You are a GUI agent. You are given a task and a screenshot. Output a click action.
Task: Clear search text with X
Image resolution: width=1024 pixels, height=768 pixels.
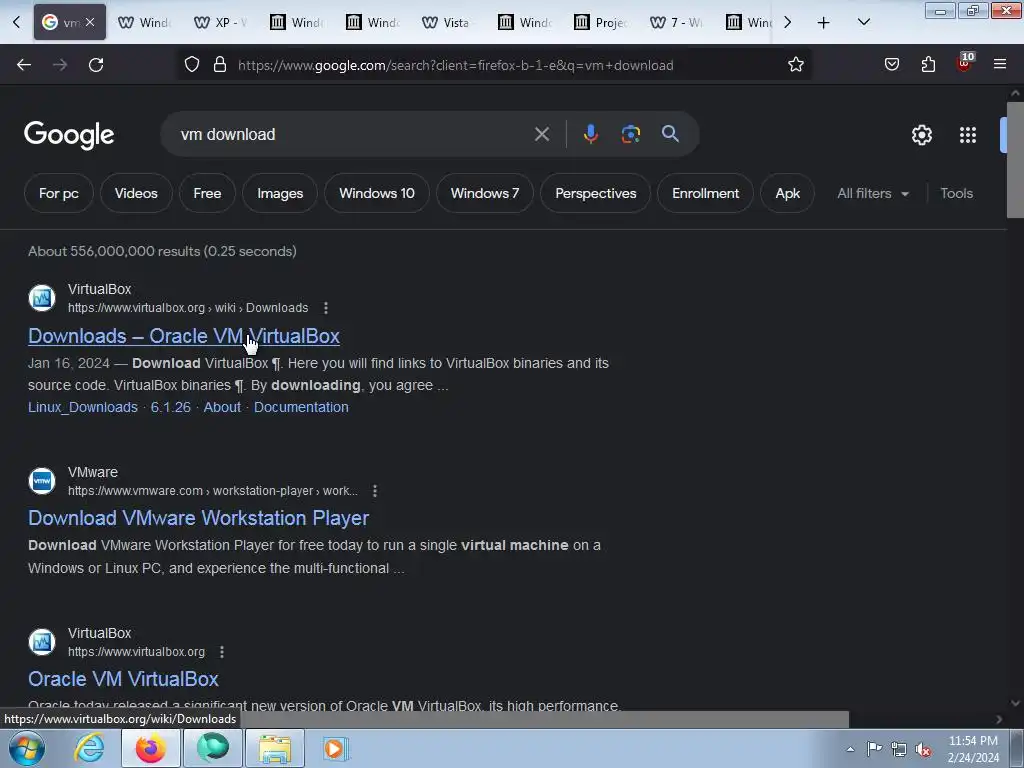click(541, 135)
